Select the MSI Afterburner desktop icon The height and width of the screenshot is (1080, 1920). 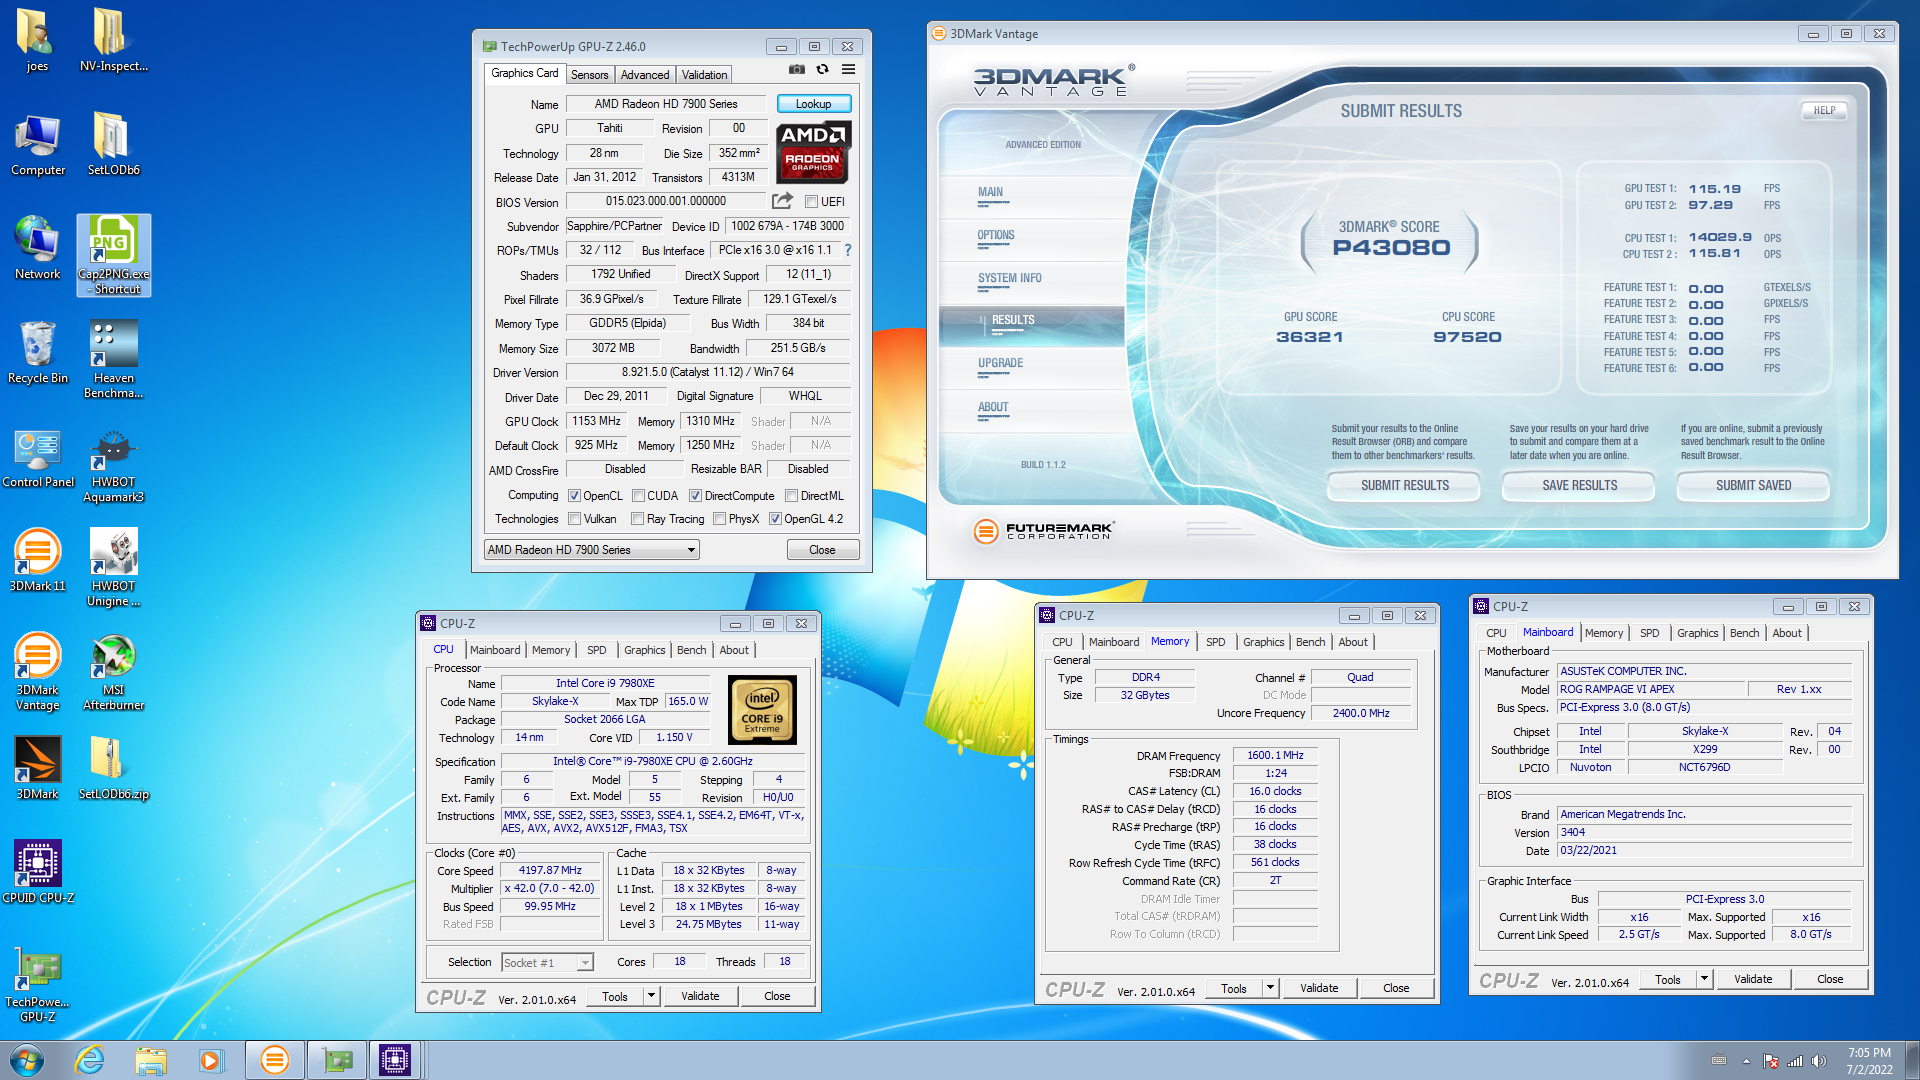(x=113, y=672)
